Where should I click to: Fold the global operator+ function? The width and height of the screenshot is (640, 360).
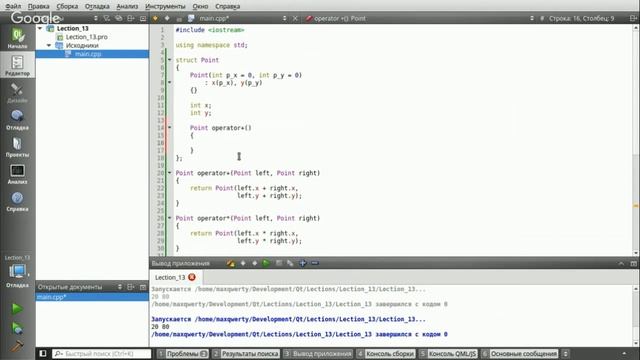(x=170, y=173)
